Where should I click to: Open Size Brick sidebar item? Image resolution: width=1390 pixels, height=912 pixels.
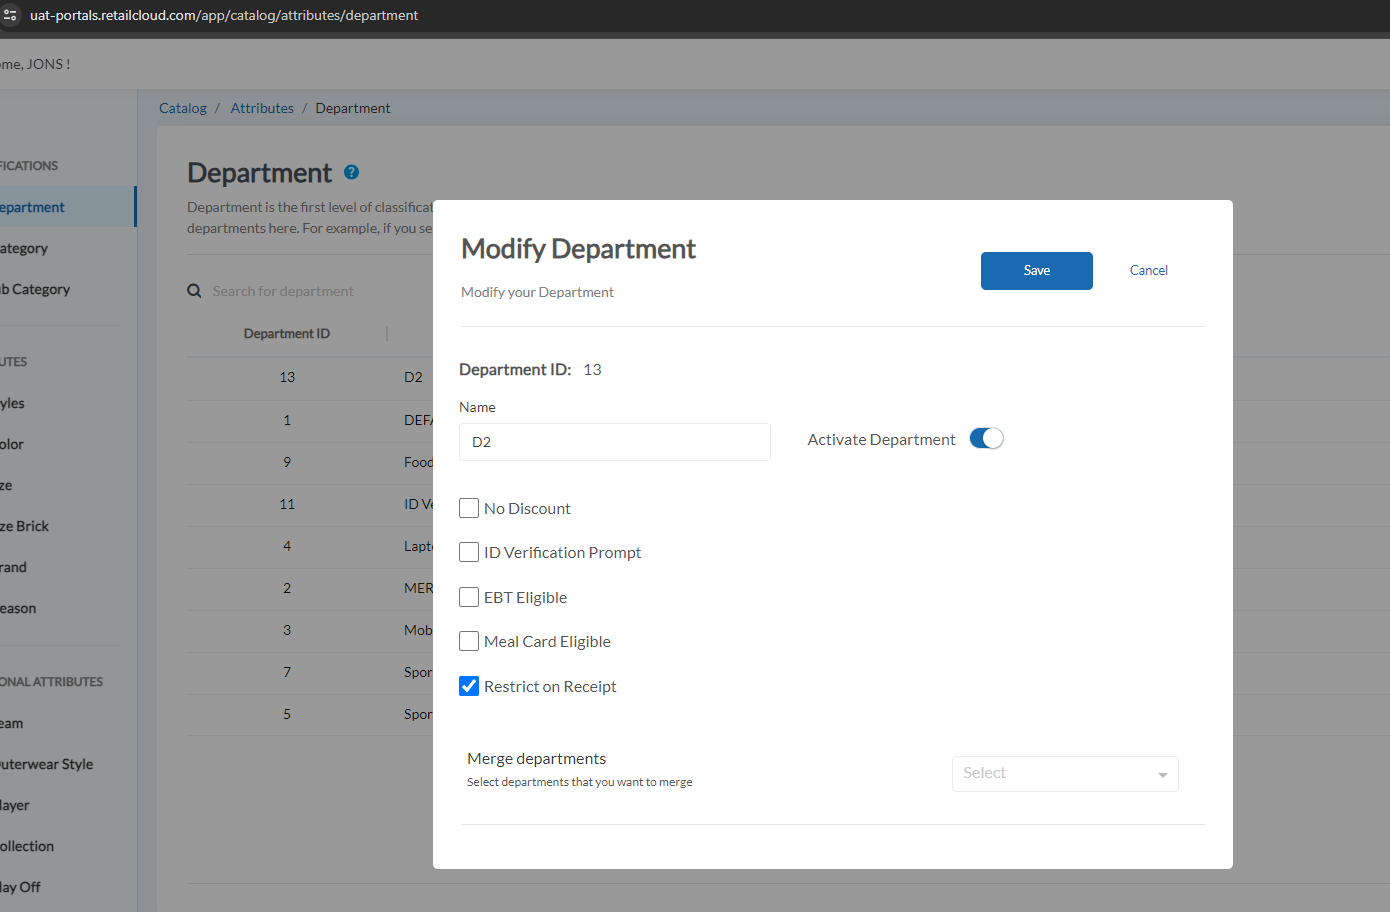click(25, 526)
